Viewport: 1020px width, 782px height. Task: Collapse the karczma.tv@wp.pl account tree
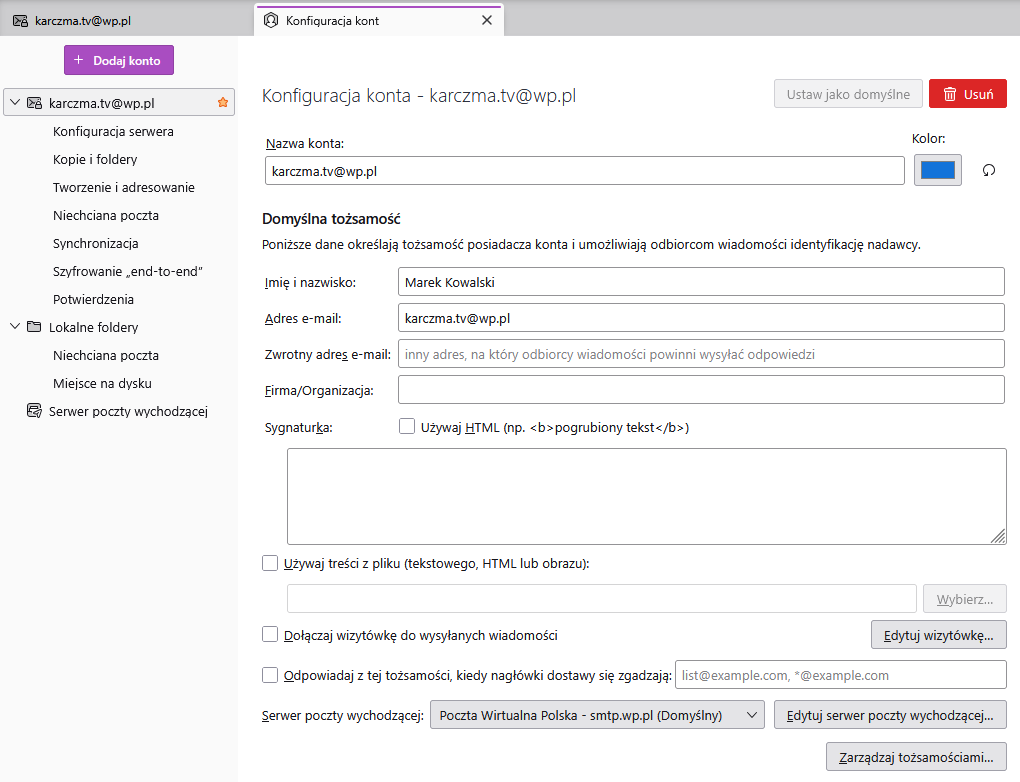15,103
